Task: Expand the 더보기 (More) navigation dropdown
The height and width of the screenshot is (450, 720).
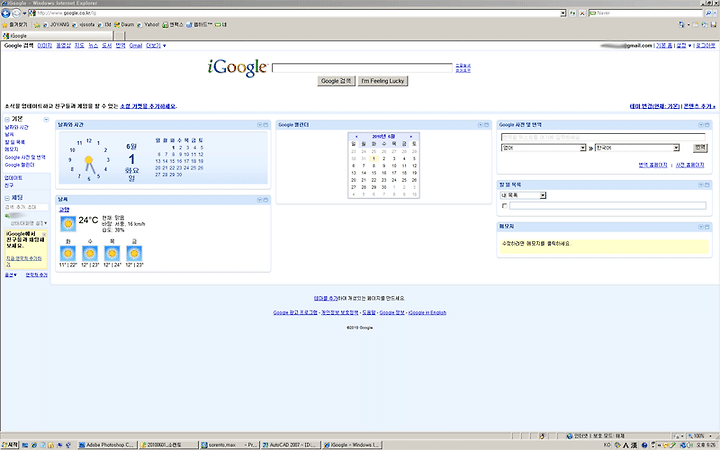Action: (x=156, y=45)
